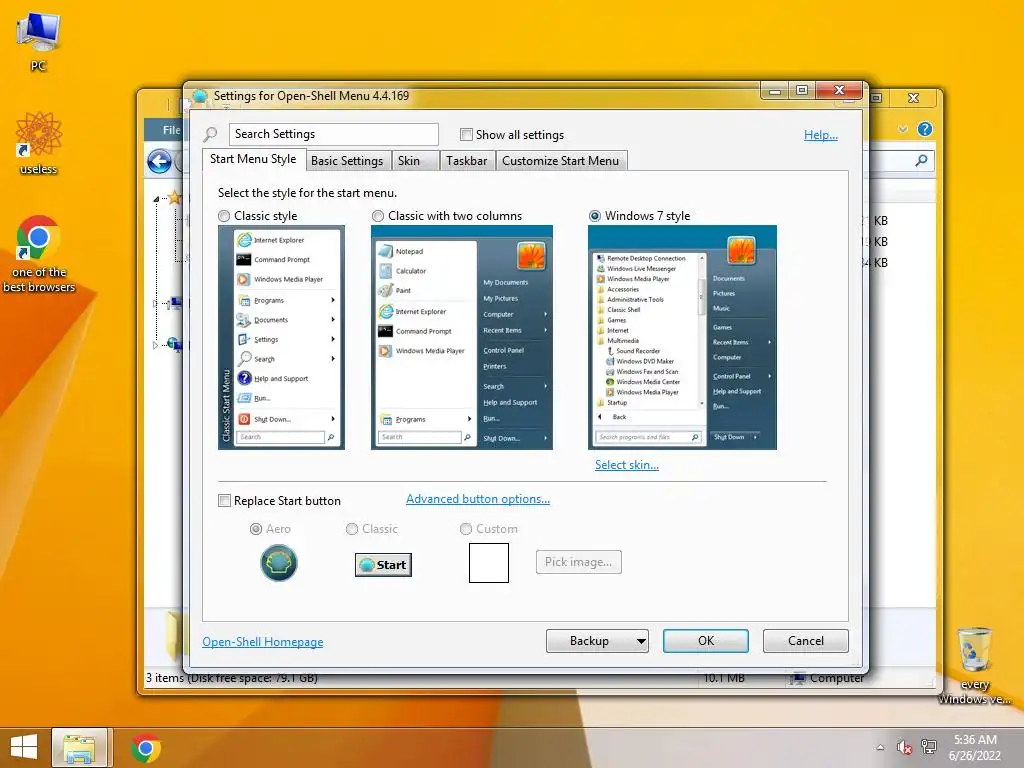
Task: Select the useless desktop shortcut
Action: pos(38,143)
